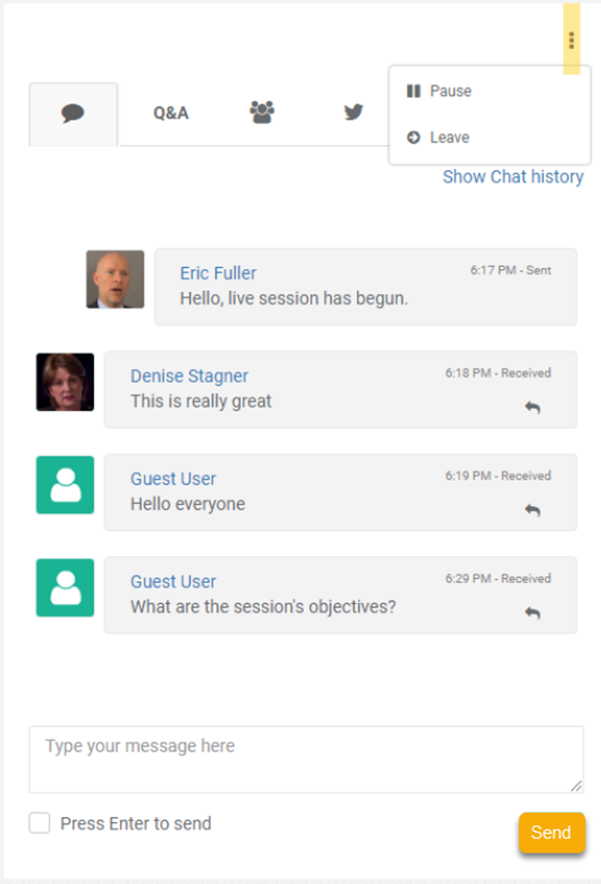Click the second Guest User avatar icon
This screenshot has height=884, width=601.
coord(65,588)
